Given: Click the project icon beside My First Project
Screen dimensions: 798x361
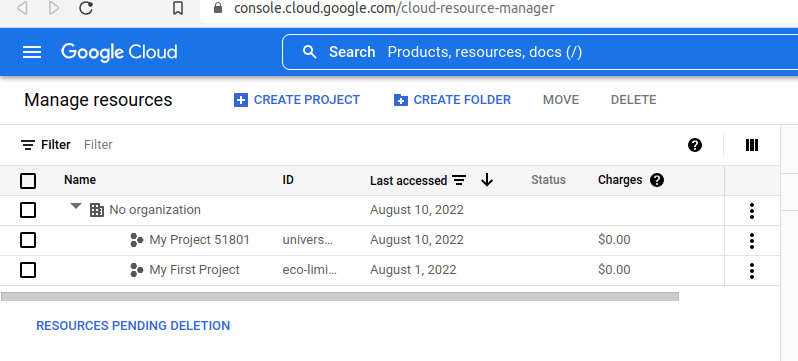Looking at the screenshot, I should [136, 270].
